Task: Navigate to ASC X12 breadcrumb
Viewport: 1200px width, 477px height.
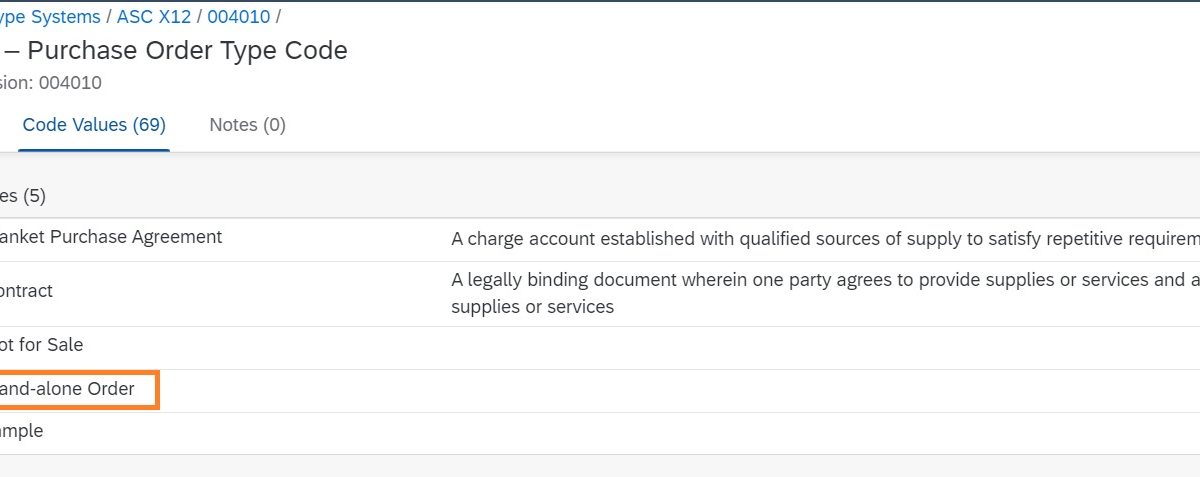Action: point(155,17)
